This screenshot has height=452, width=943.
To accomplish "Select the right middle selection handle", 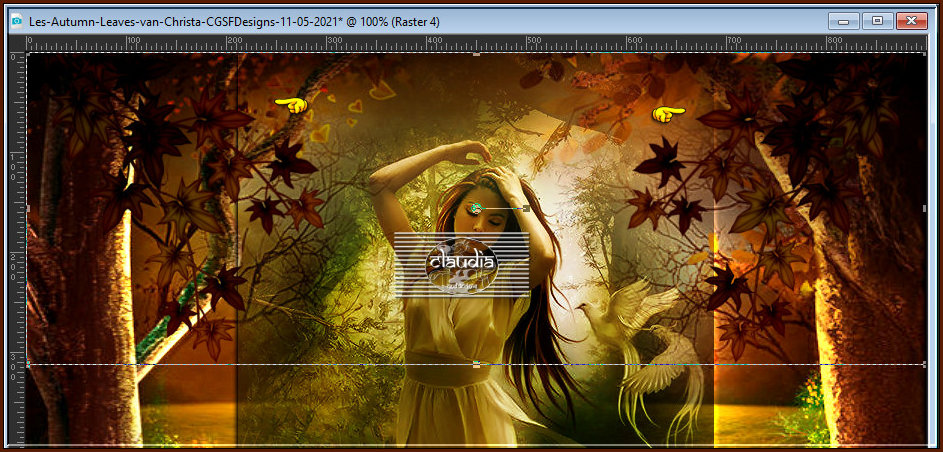I will click(x=925, y=208).
